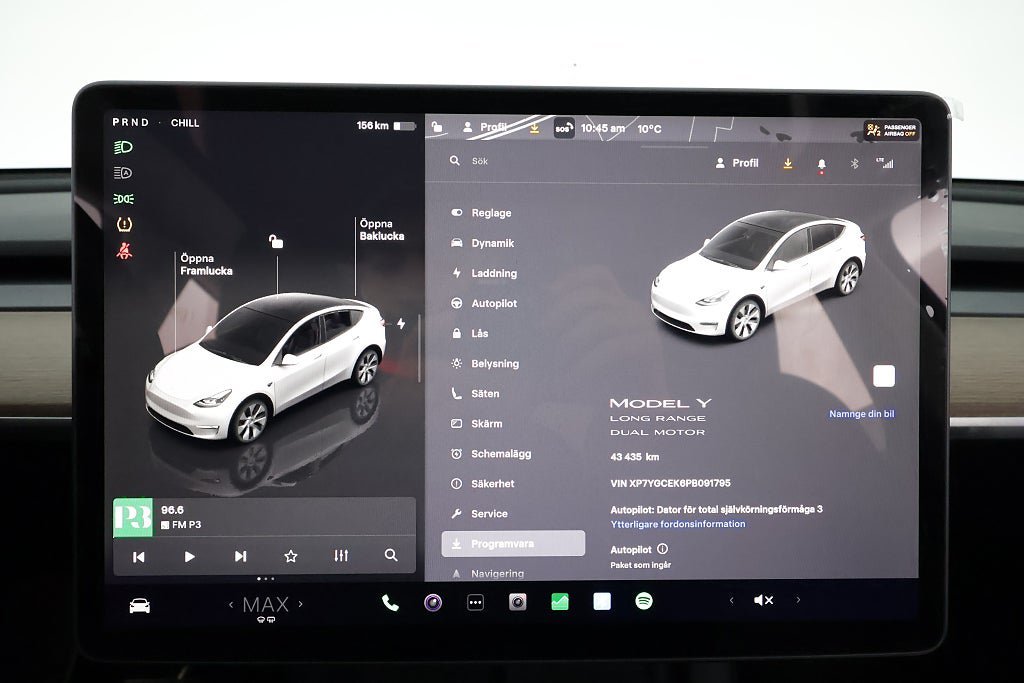The height and width of the screenshot is (683, 1024).
Task: Launch Spotify from the bottom dock
Action: click(644, 601)
